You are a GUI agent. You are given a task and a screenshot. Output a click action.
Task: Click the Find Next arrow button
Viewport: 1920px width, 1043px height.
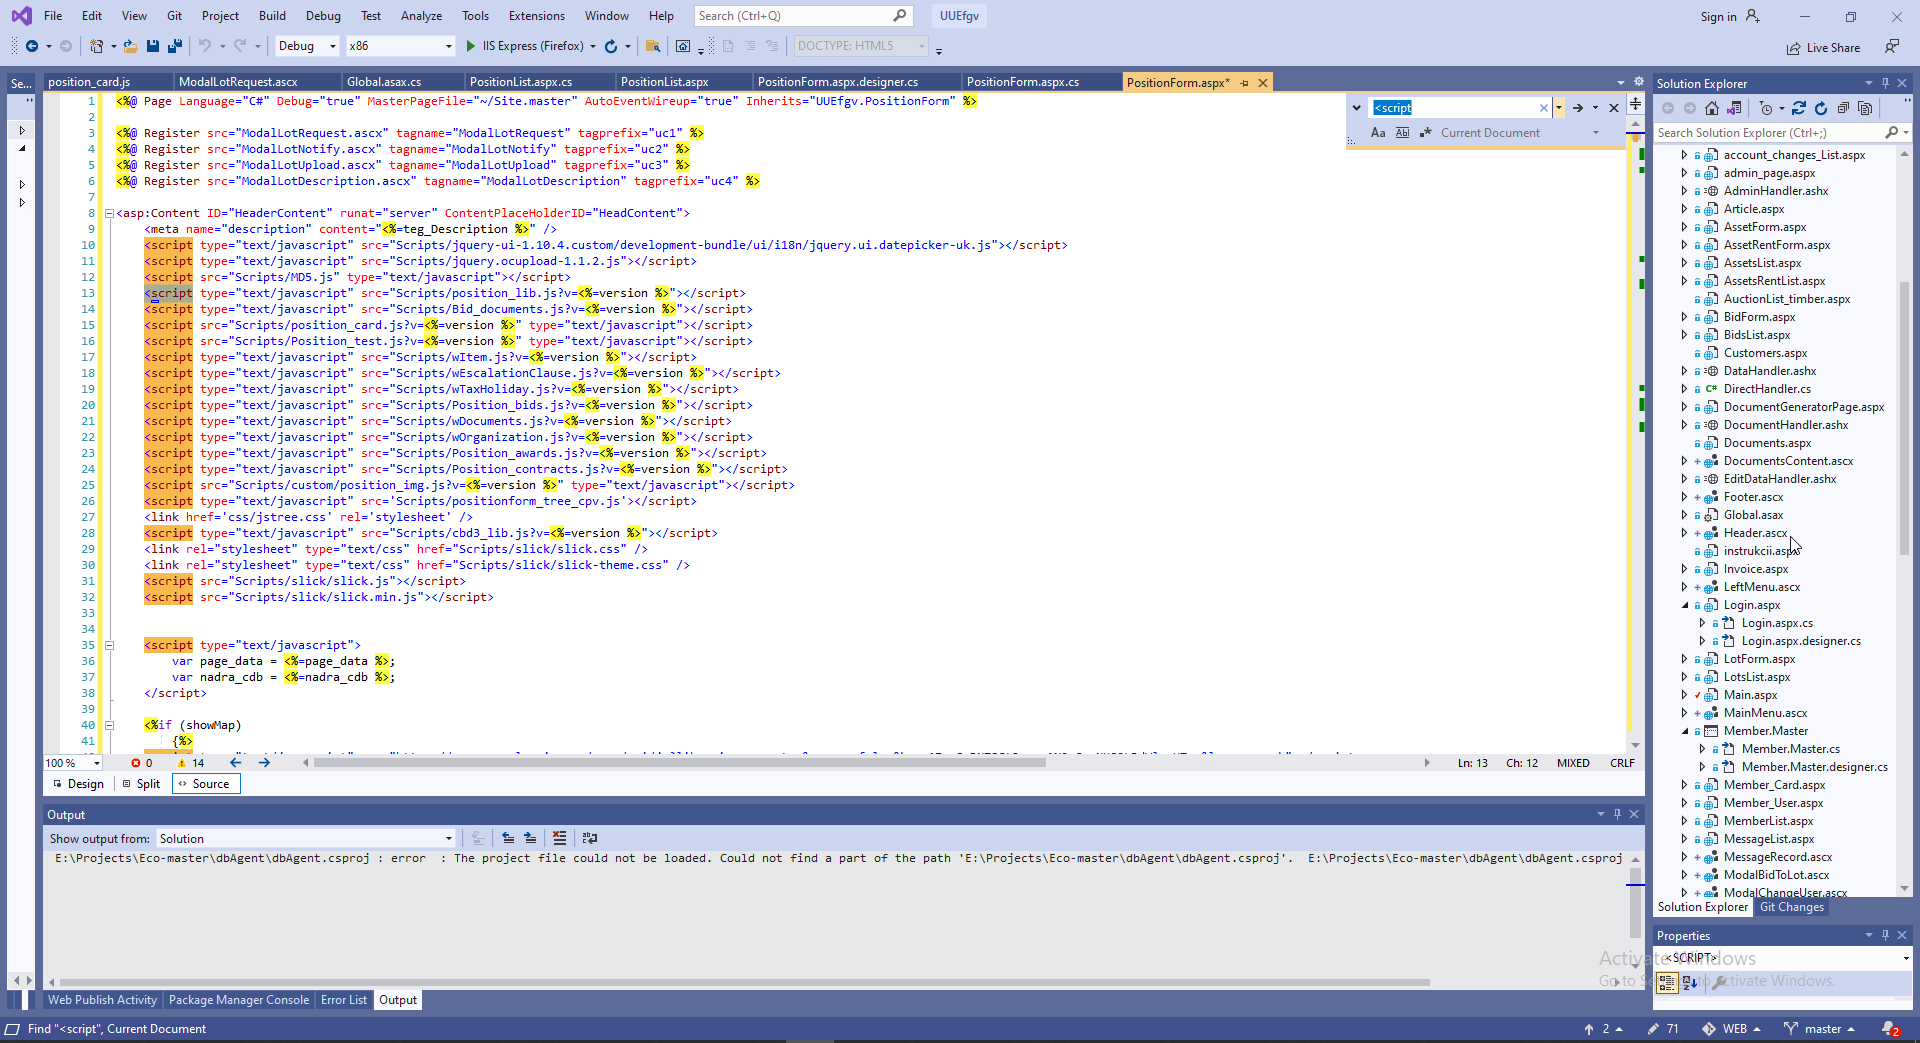click(1577, 108)
